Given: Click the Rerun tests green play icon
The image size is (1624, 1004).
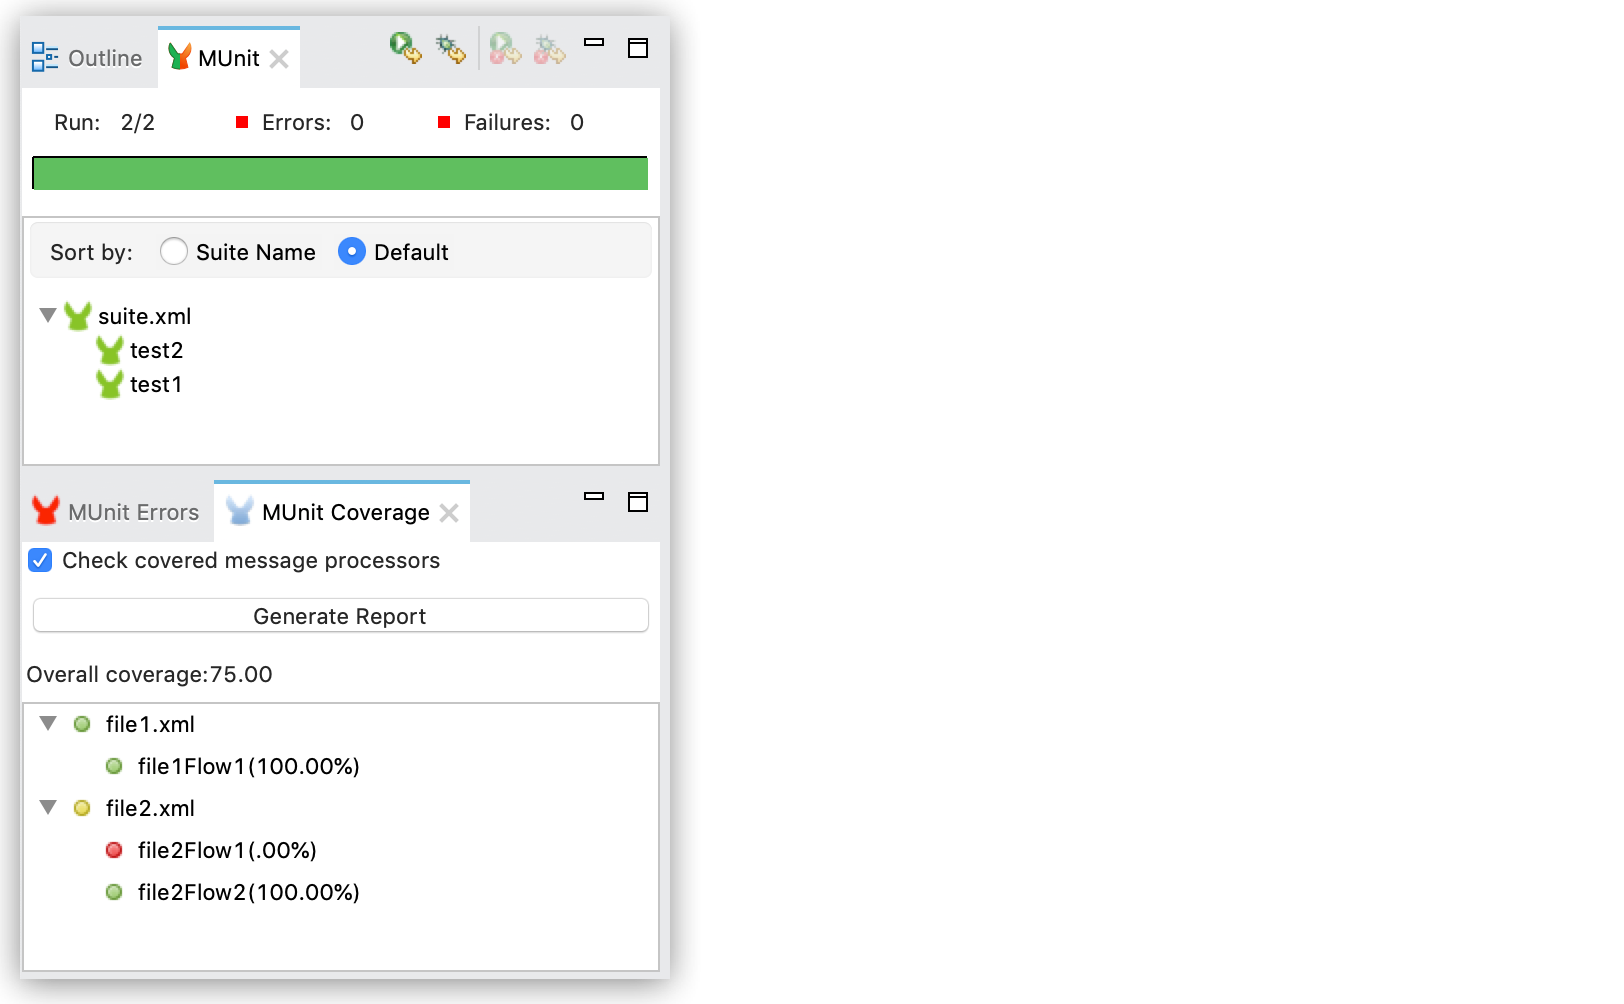Looking at the screenshot, I should (x=405, y=48).
